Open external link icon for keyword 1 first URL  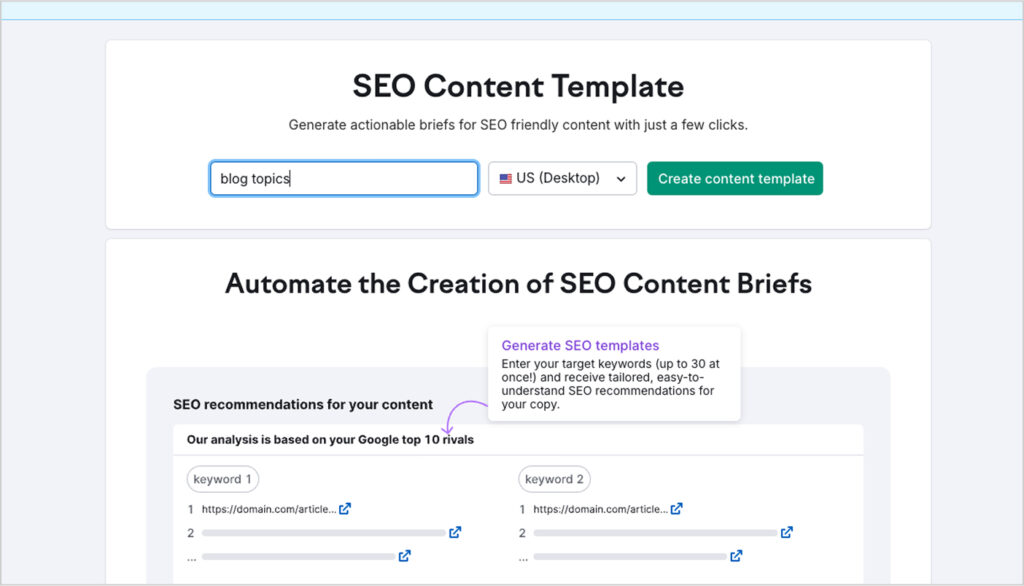345,509
